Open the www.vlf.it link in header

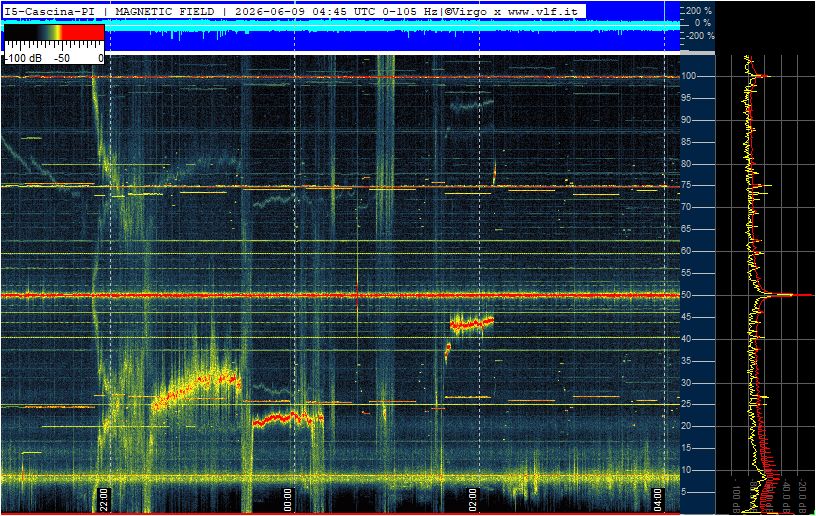(542, 11)
